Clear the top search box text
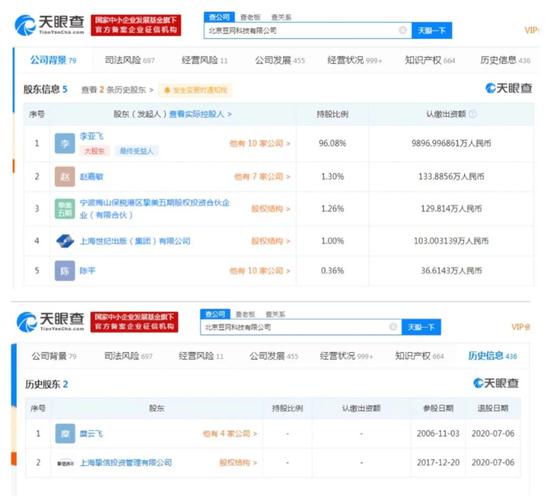Viewport: 550px width, 499px height. pos(403,30)
